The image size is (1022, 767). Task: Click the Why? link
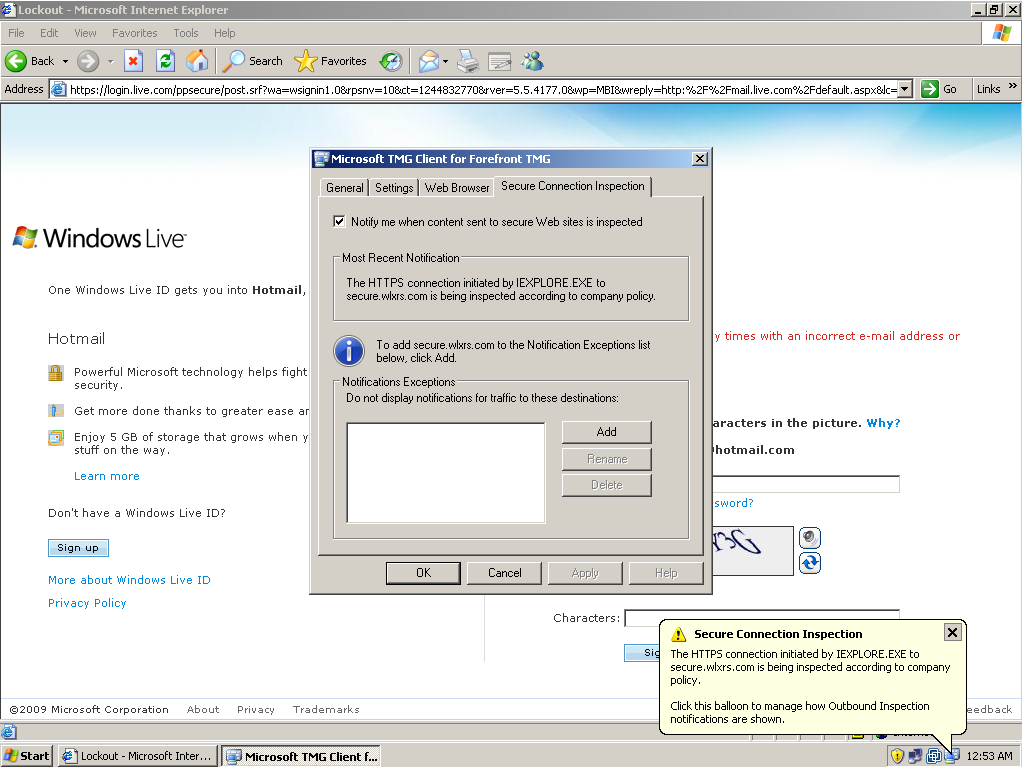click(883, 423)
